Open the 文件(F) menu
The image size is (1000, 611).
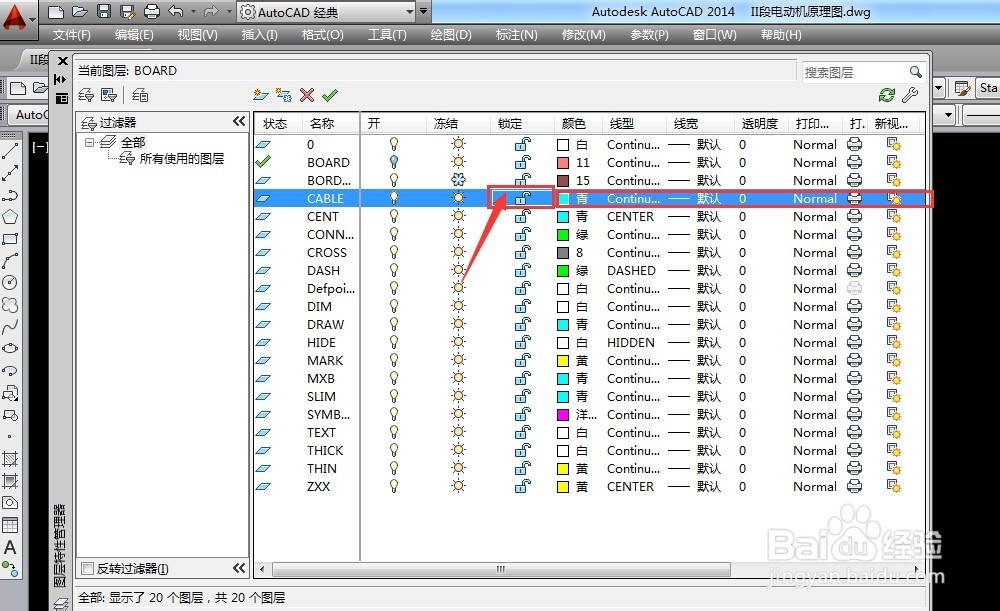(x=71, y=34)
